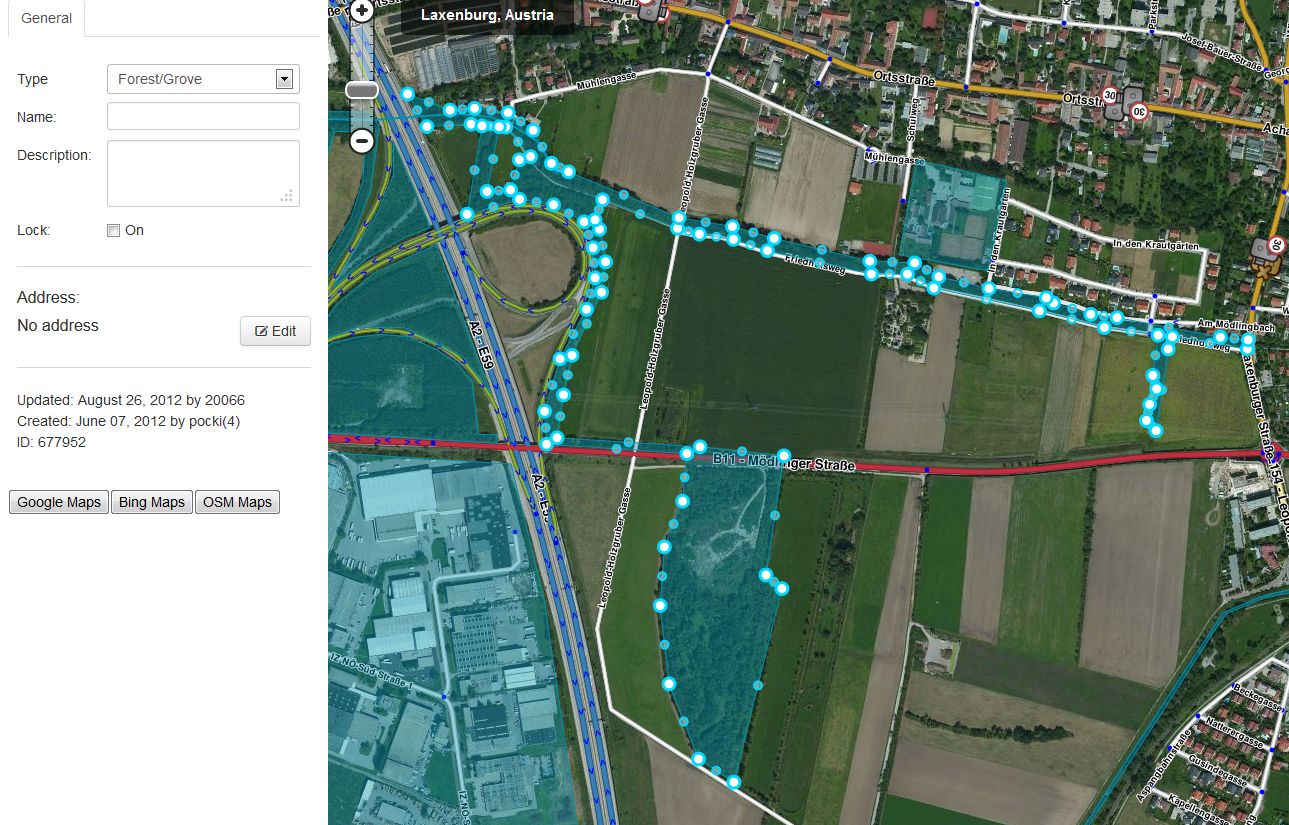Image resolution: width=1289 pixels, height=825 pixels.
Task: Click the Edit address button
Action: [275, 331]
